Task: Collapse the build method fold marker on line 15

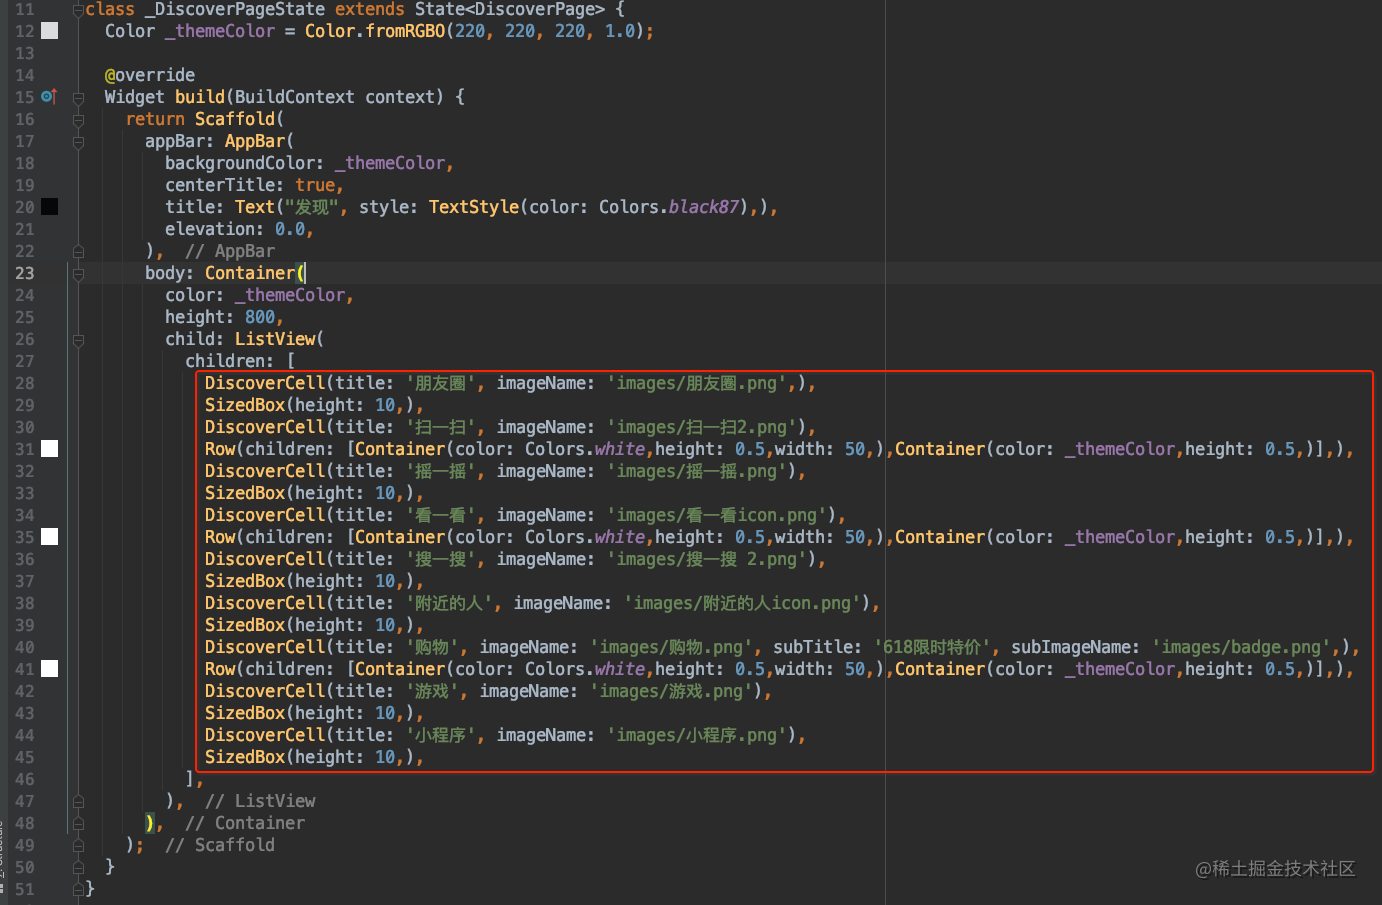Action: (78, 98)
